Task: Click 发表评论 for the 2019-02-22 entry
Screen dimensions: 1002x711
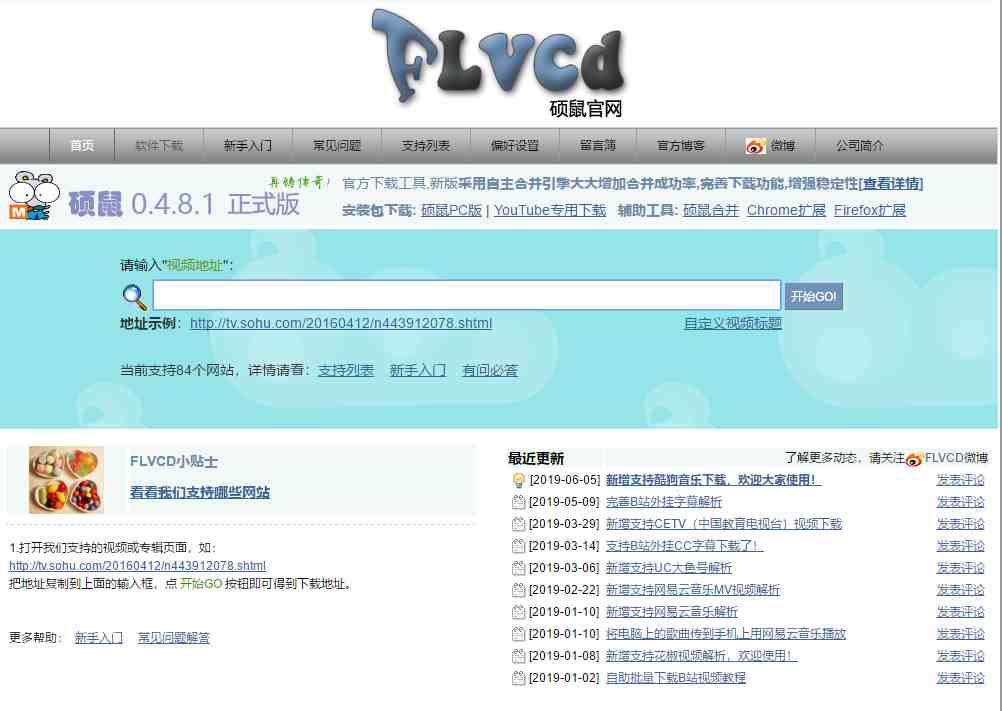Action: [960, 590]
